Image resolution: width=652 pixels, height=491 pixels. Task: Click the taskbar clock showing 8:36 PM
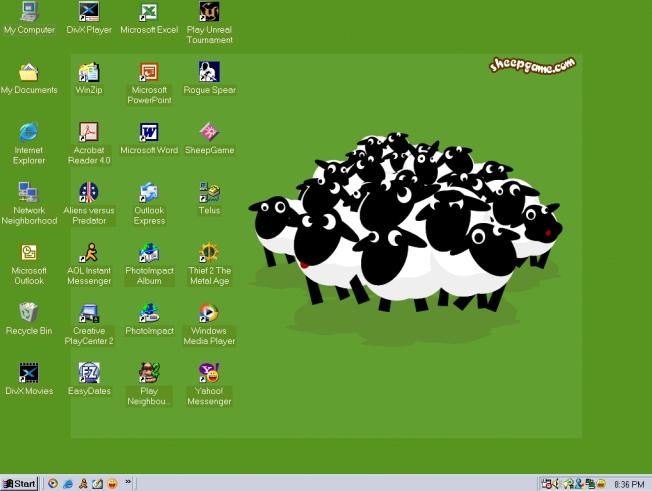point(629,484)
